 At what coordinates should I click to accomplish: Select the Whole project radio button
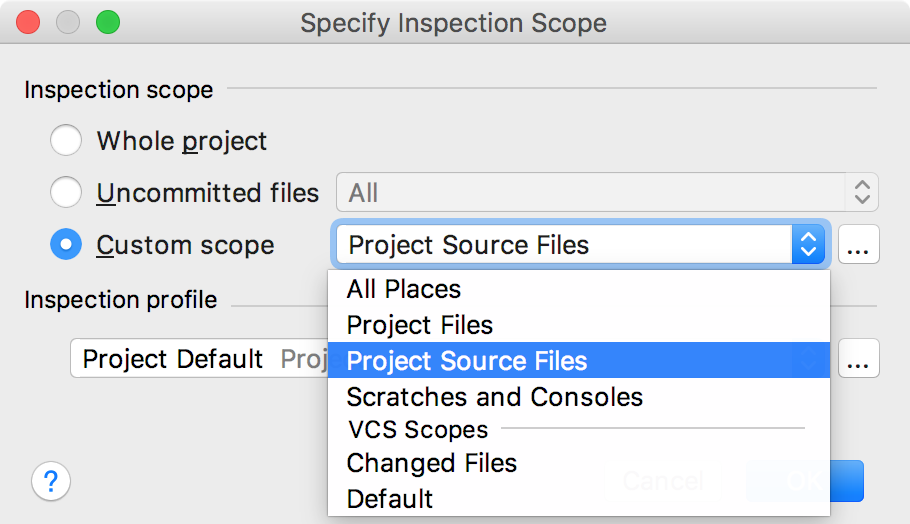click(x=66, y=140)
